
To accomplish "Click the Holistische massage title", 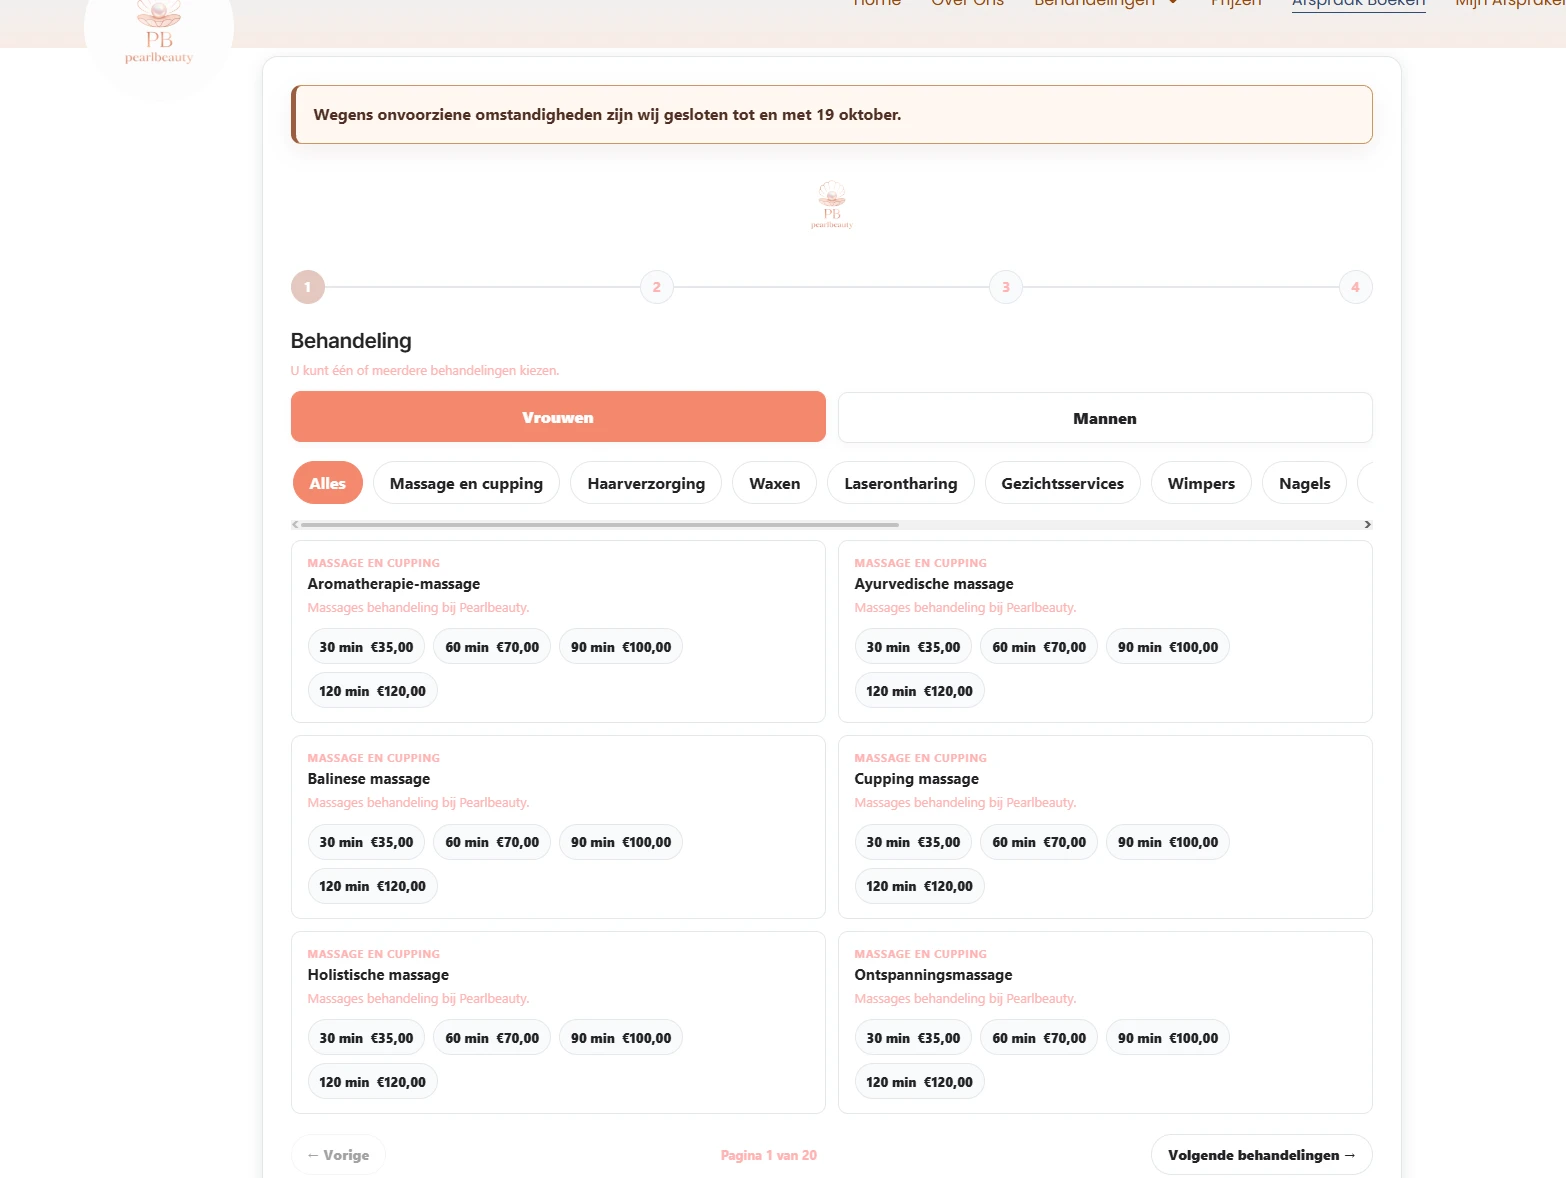I will click(x=378, y=975).
